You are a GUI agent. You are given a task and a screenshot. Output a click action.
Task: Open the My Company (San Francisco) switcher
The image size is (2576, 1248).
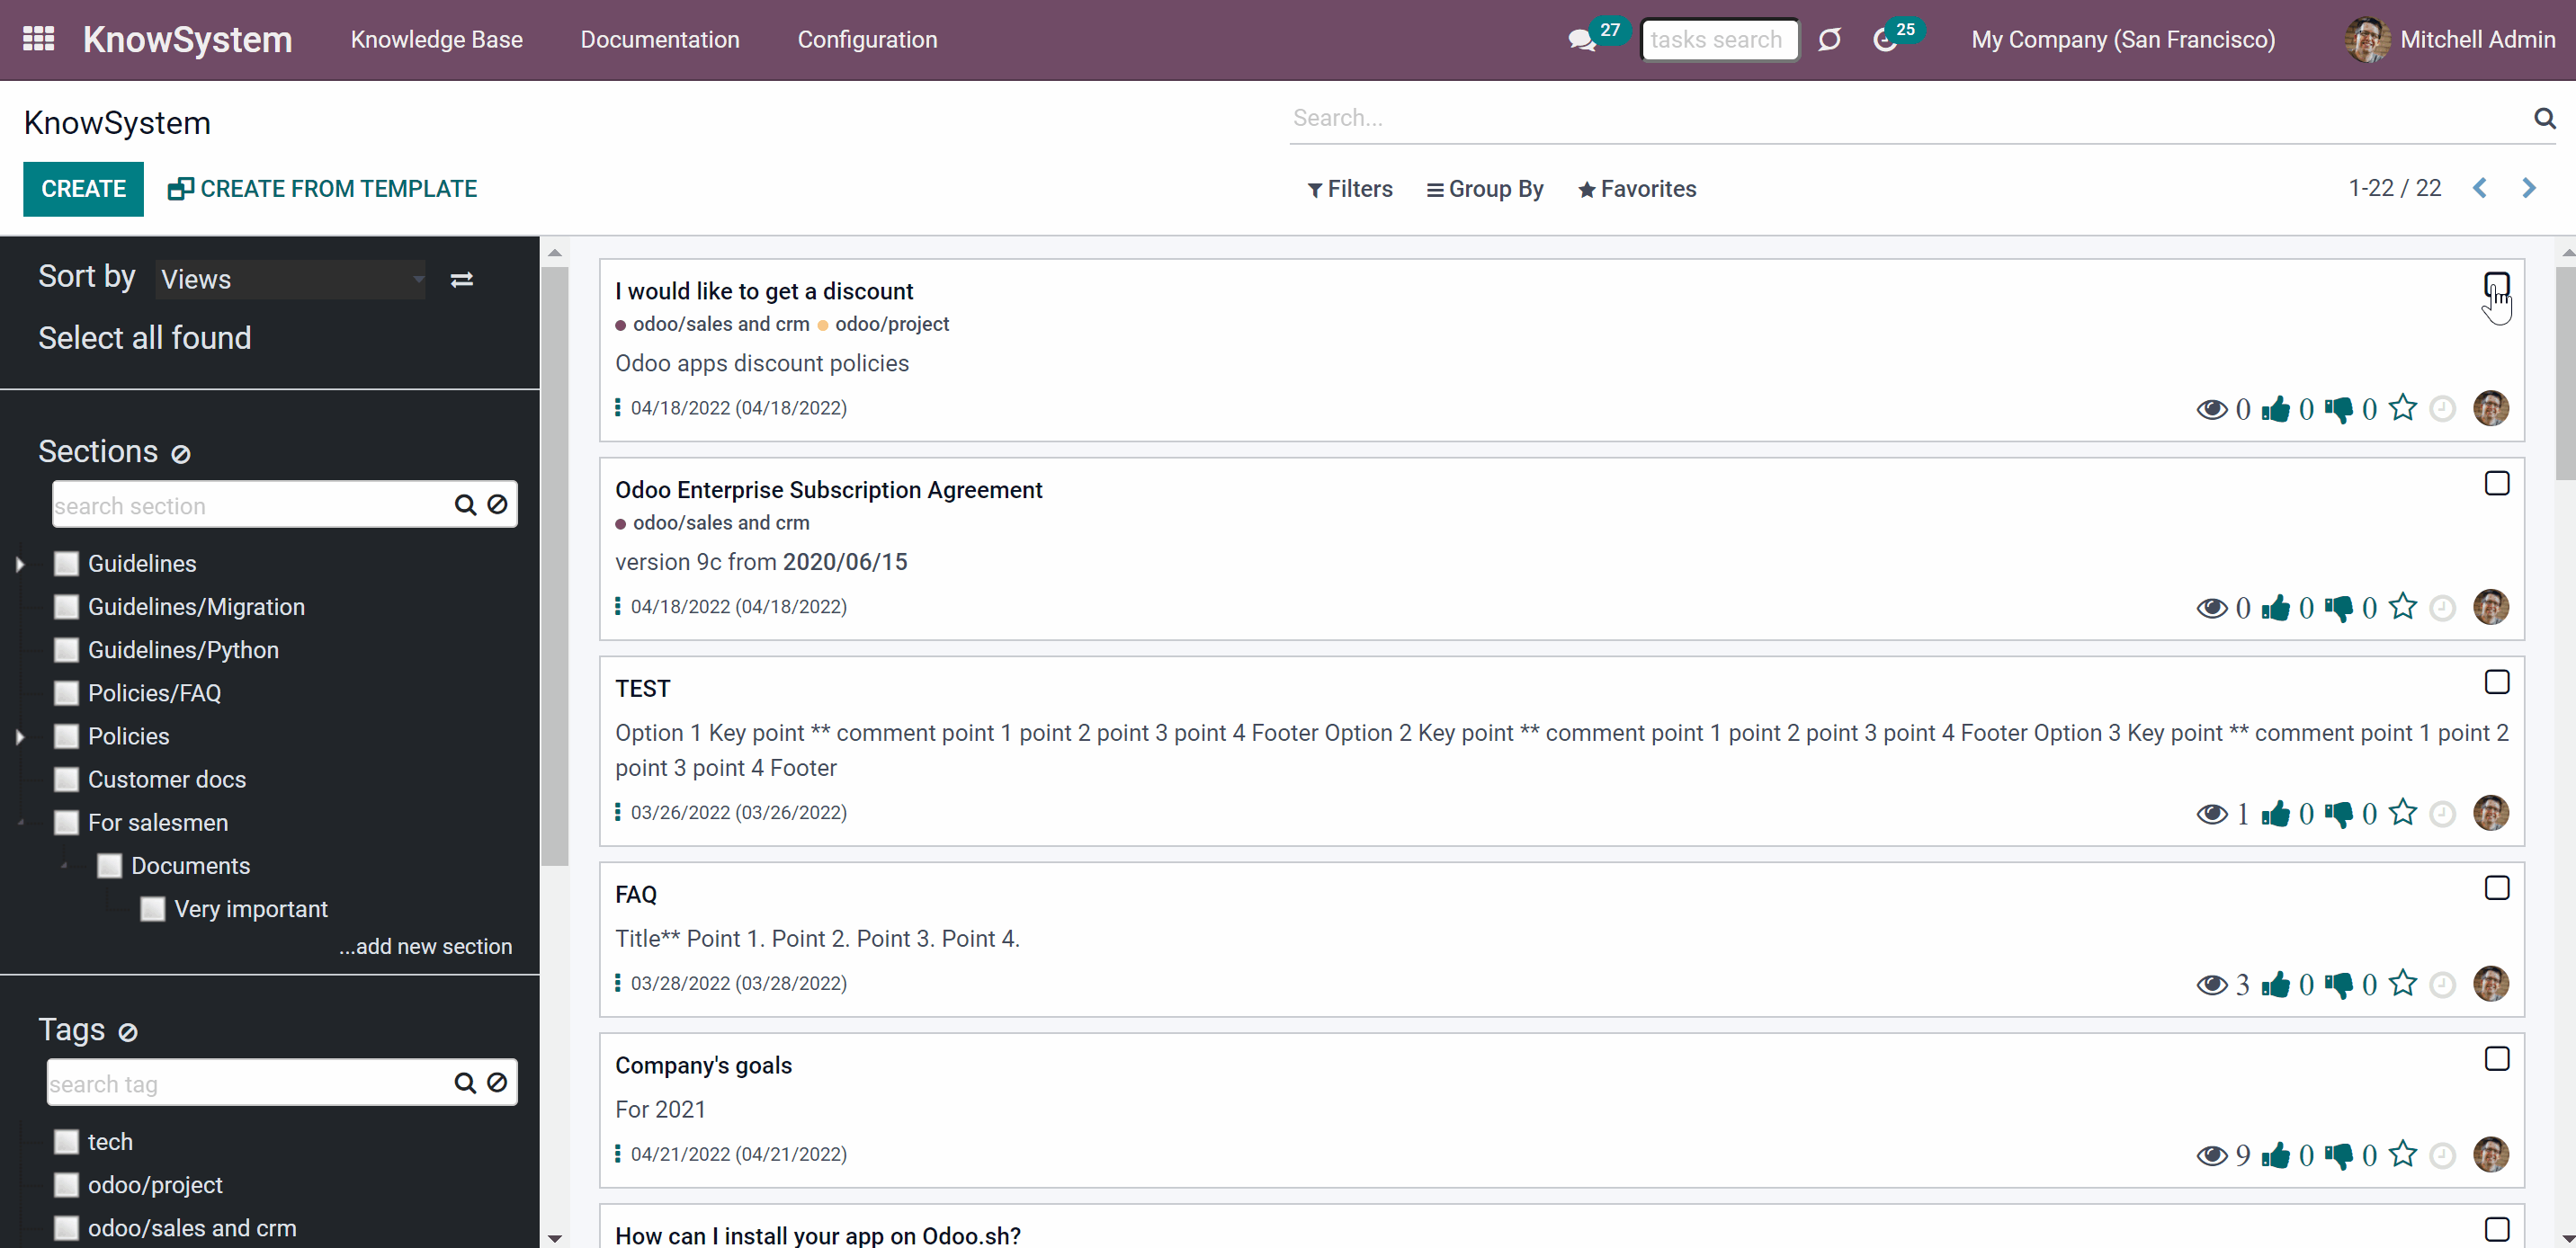[x=2123, y=40]
